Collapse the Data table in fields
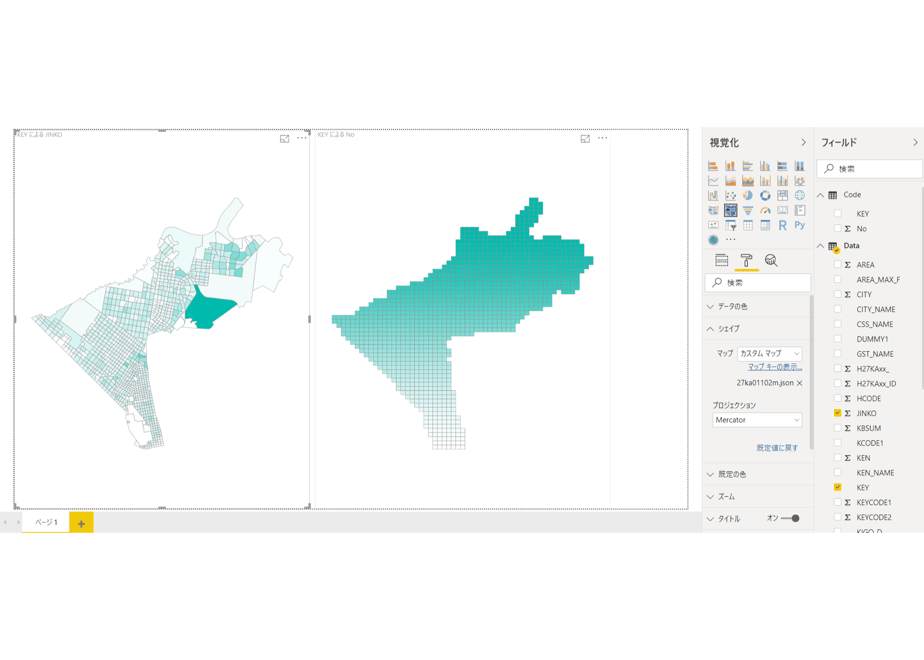Screen dimensions: 924x660 [x=820, y=246]
